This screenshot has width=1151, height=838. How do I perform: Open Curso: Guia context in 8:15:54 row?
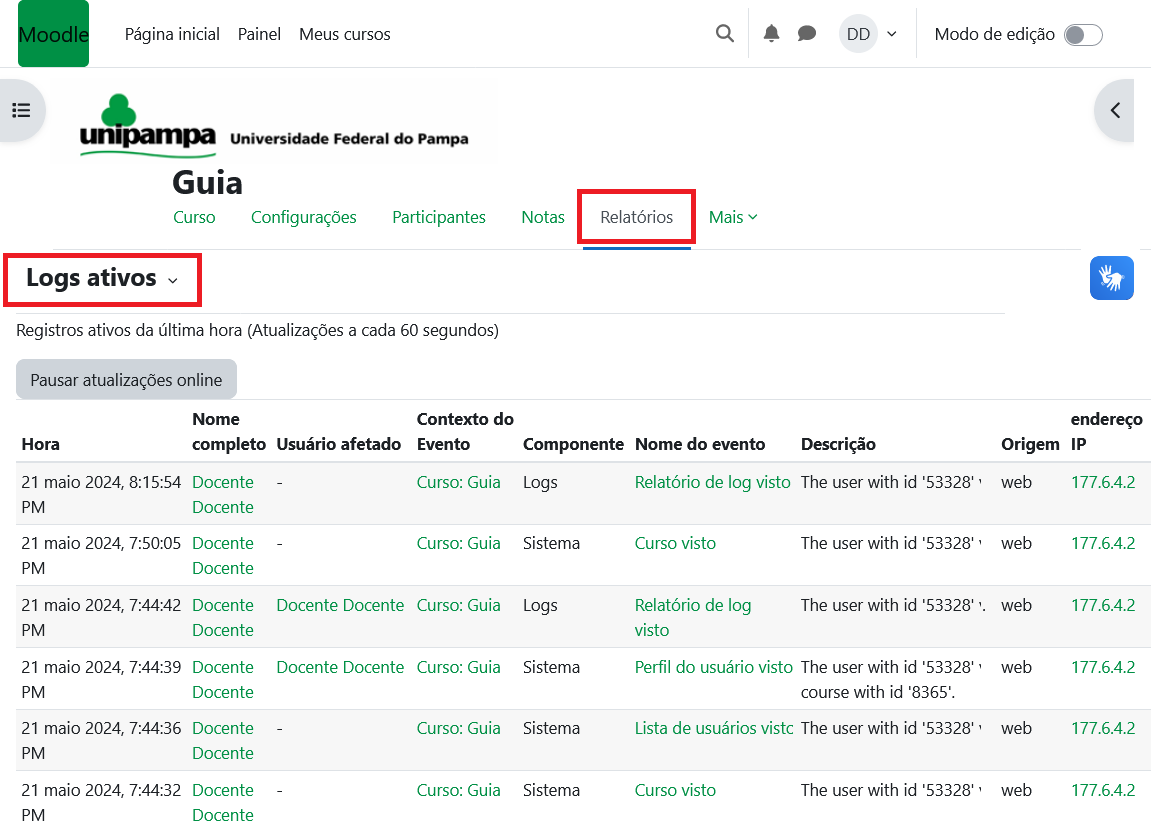(x=459, y=482)
